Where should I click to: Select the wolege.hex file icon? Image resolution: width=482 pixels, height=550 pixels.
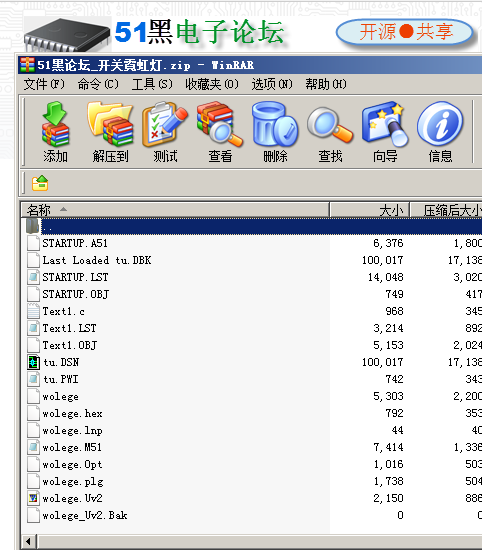(33, 413)
